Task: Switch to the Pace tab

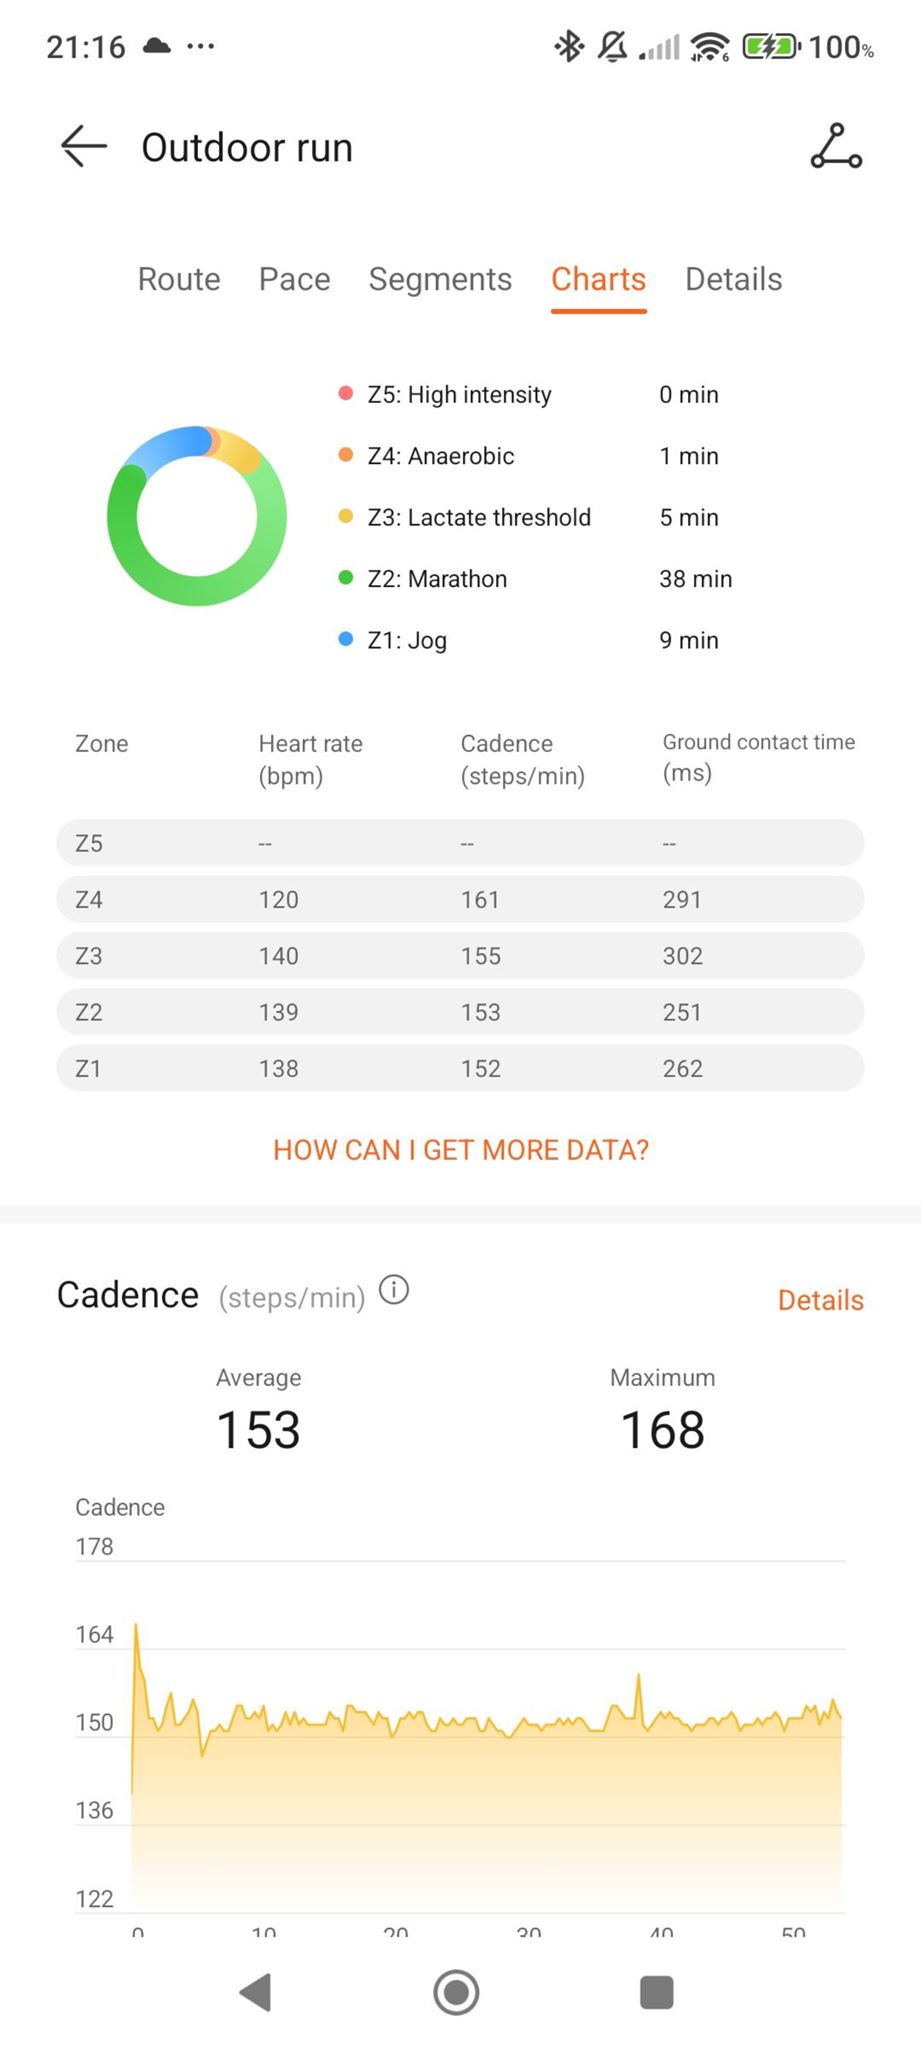Action: pos(294,279)
